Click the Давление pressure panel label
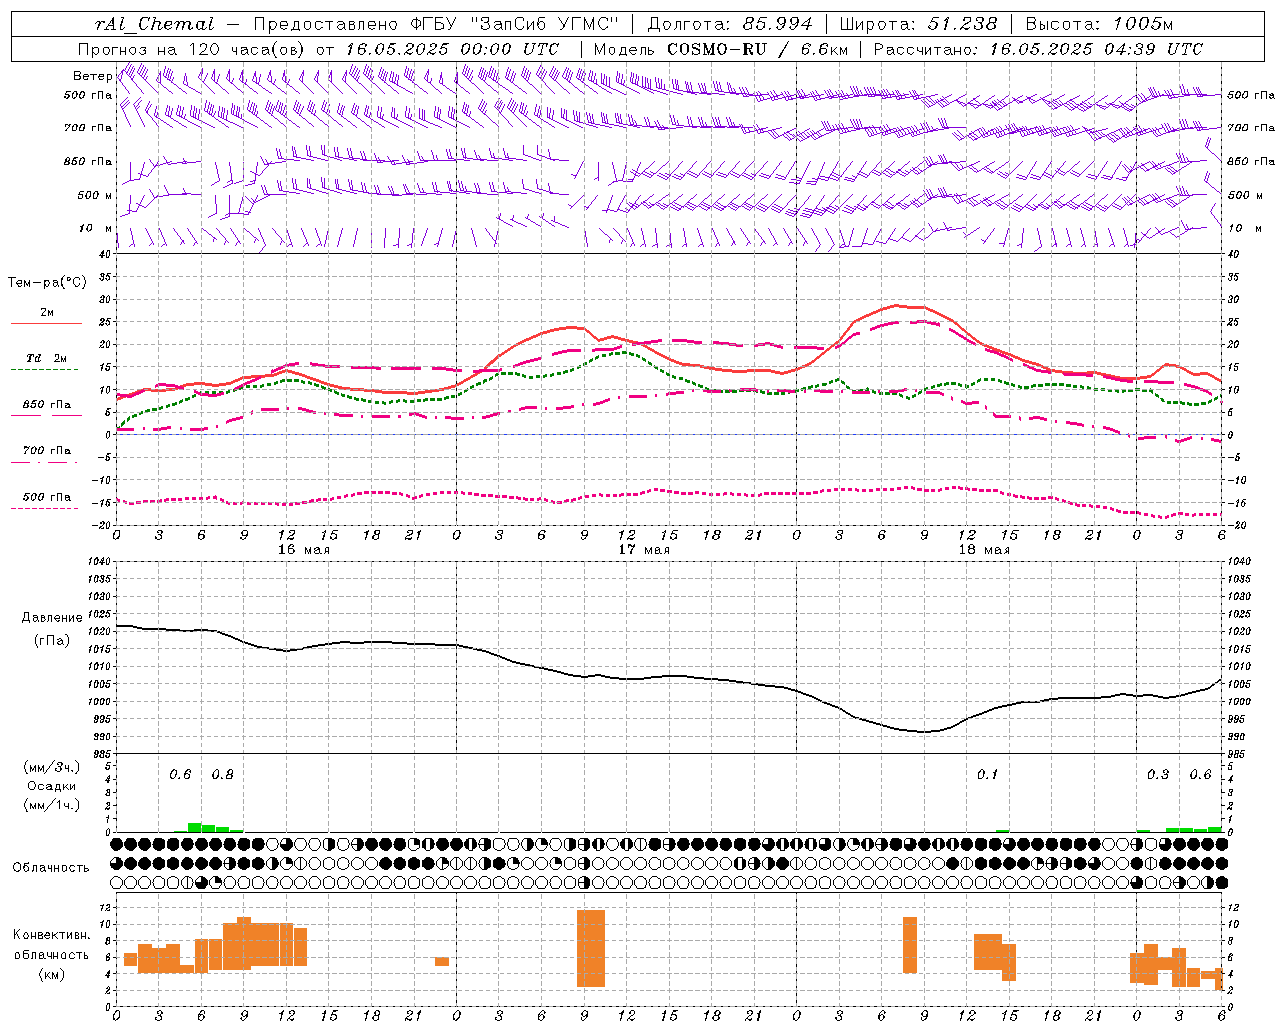1280x1024 pixels. pyautogui.click(x=52, y=618)
